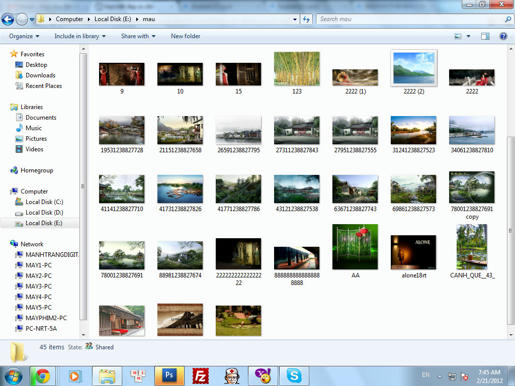Open Skype from the taskbar

click(x=294, y=376)
